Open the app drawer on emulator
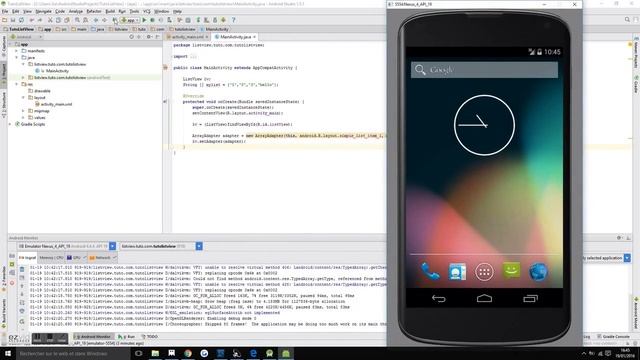Screen dimensions: 640x360 click(x=484, y=272)
